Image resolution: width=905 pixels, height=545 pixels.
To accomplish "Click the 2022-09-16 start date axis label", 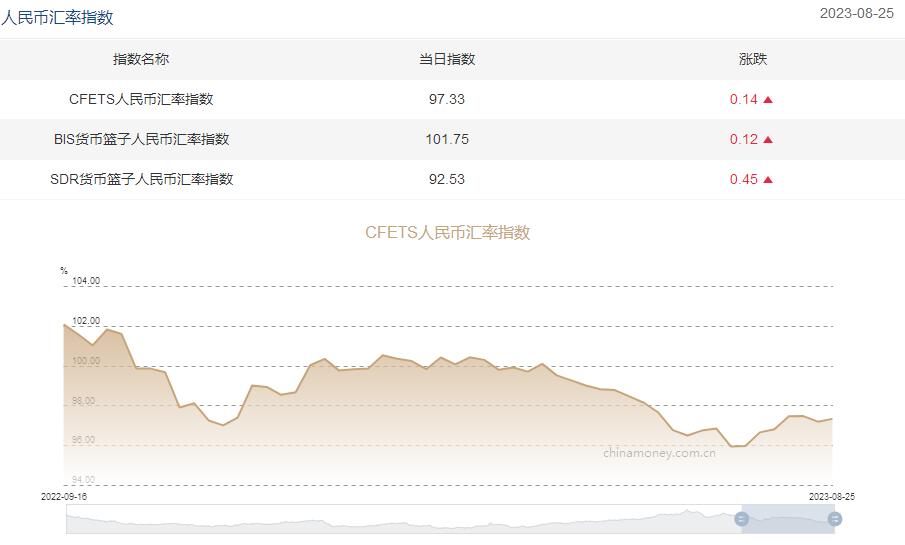I will [65, 496].
